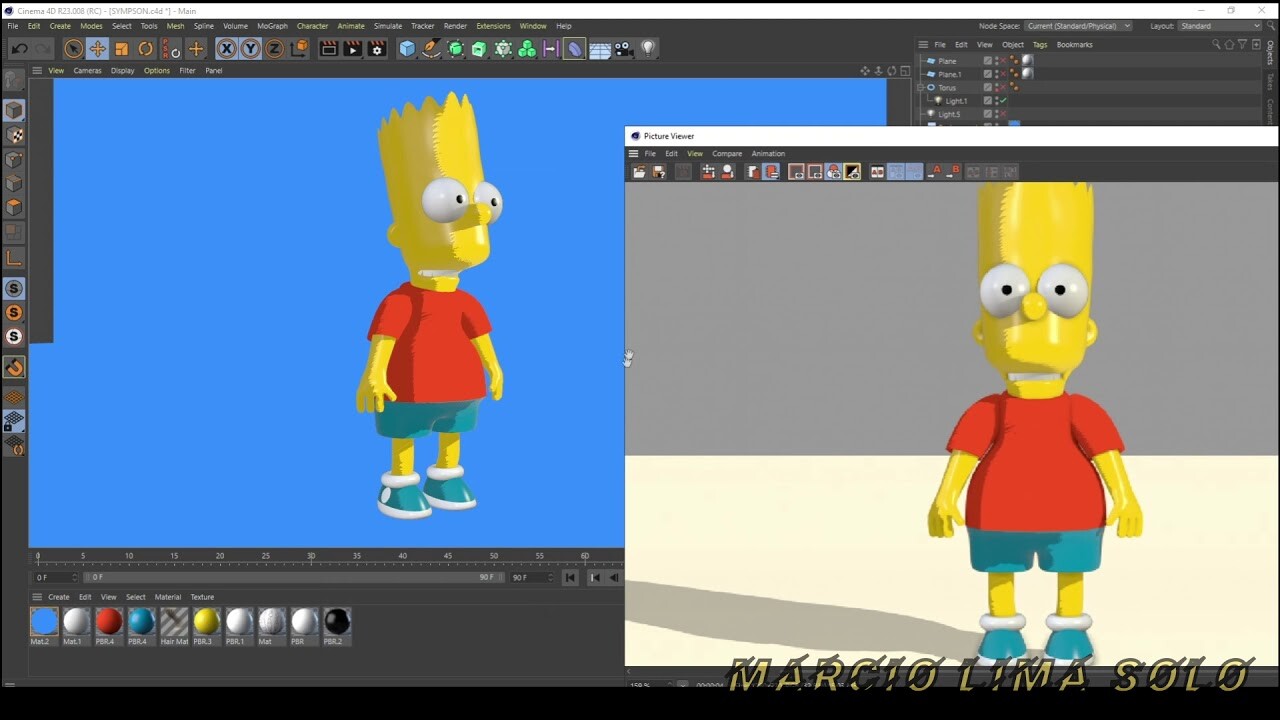This screenshot has width=1280, height=720.
Task: Open the MoGraph menu
Action: (x=270, y=26)
